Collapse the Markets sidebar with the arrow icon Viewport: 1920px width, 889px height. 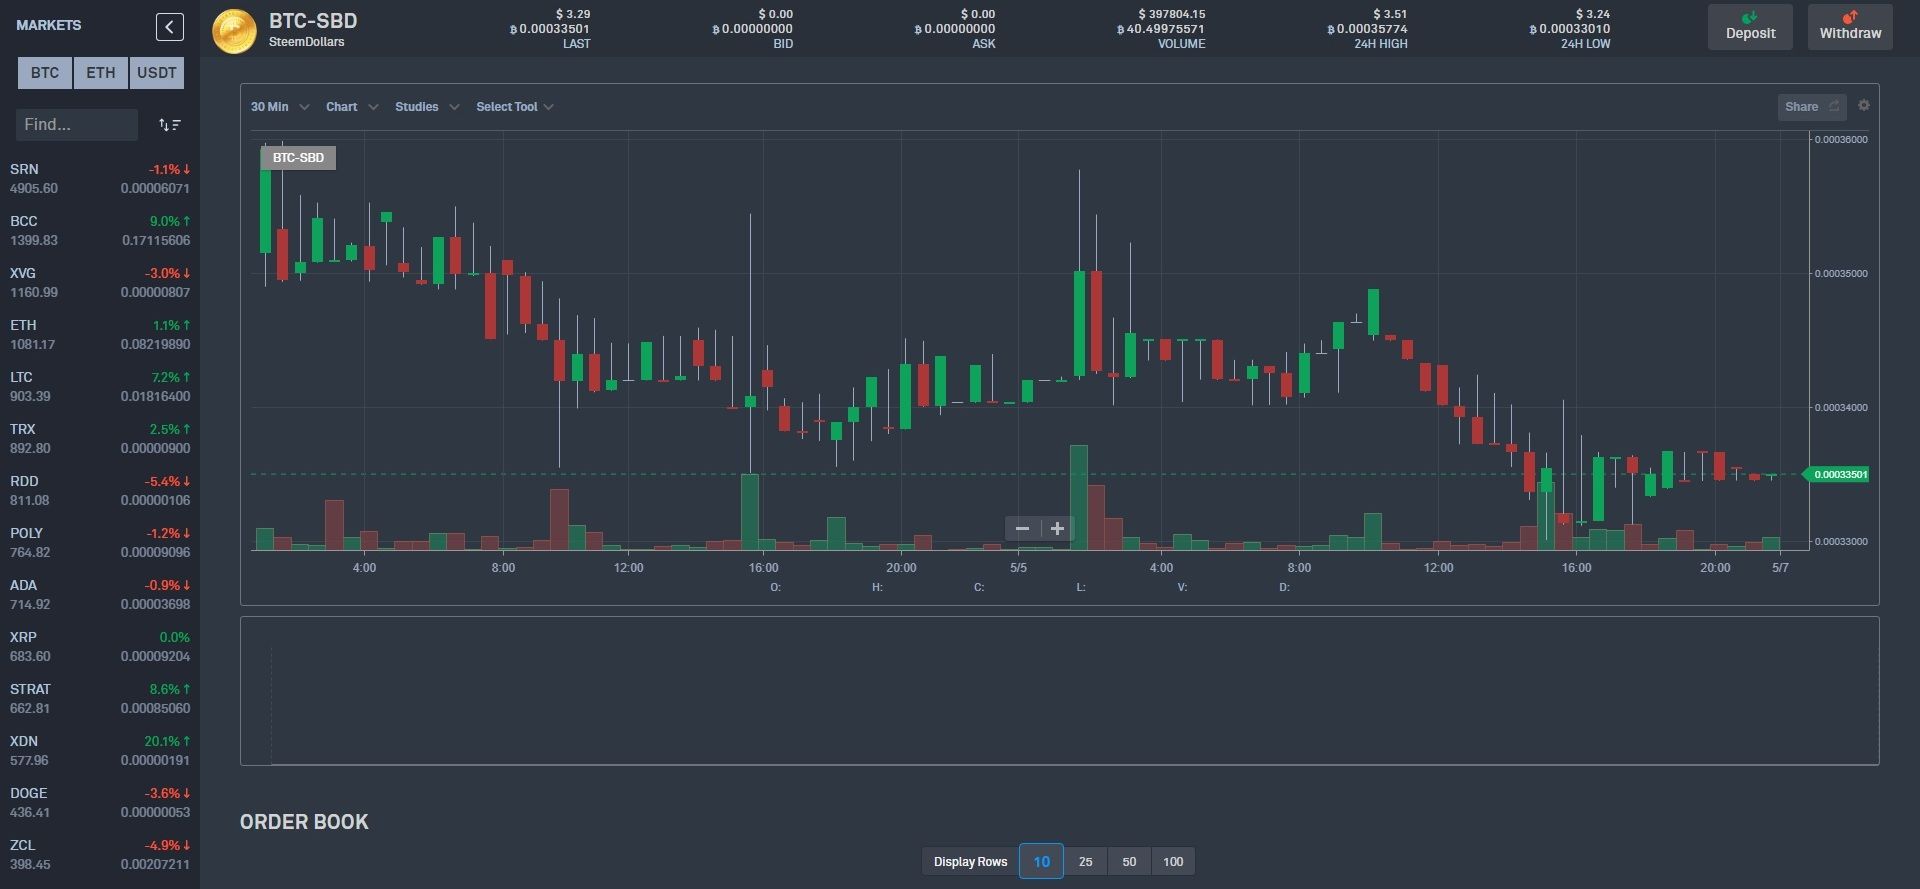click(x=170, y=27)
